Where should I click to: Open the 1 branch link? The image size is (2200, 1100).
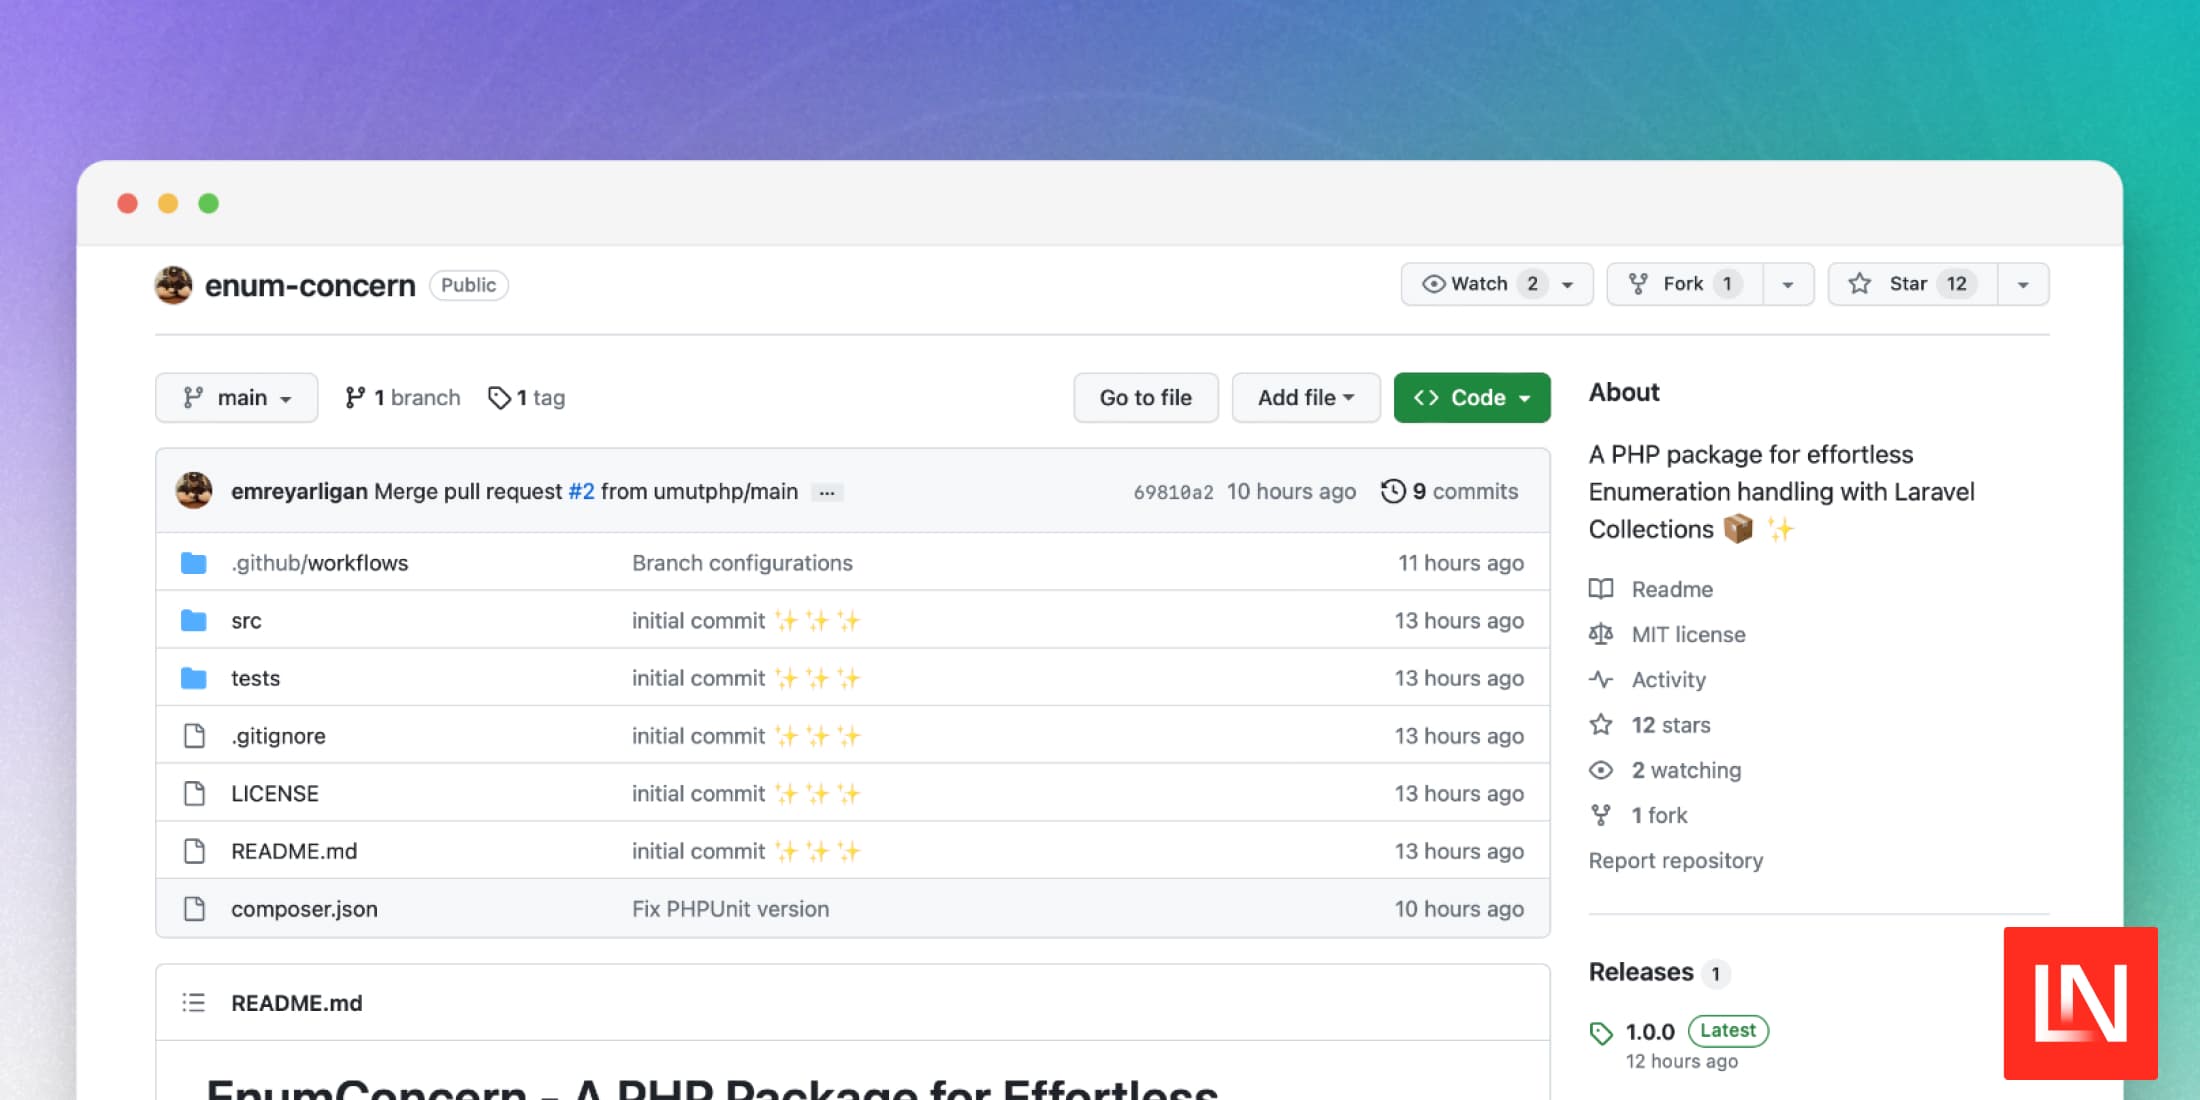point(402,398)
